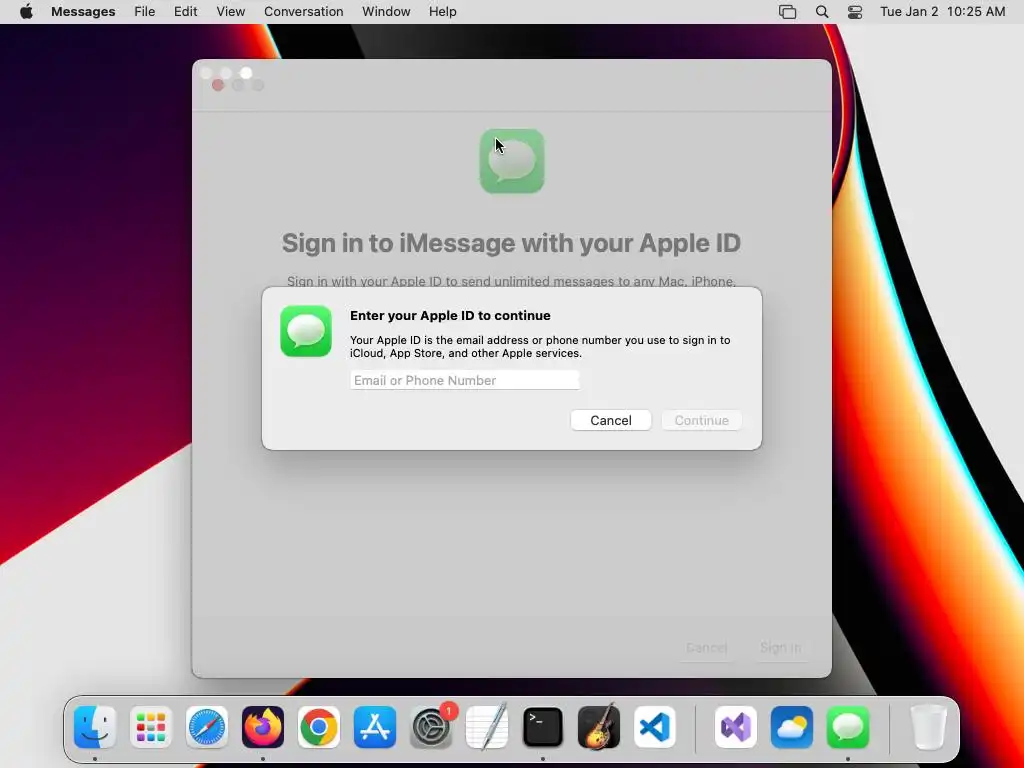Click Cancel in the Apple ID dialog
1024x768 pixels.
pyautogui.click(x=611, y=421)
